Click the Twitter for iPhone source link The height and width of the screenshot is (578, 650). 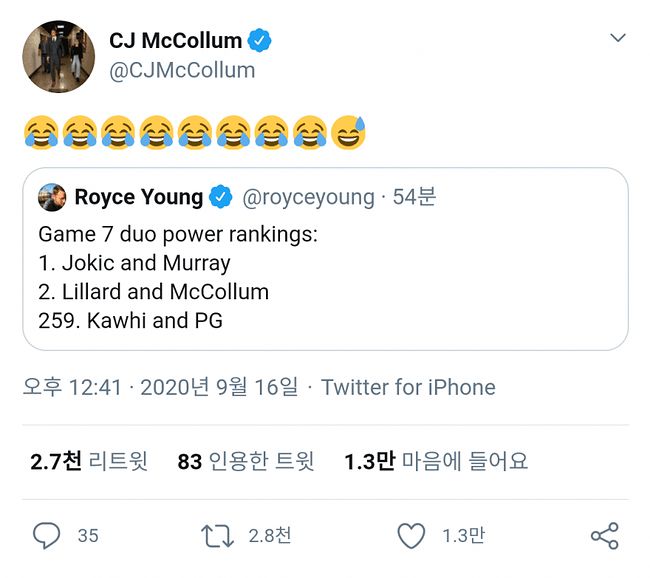click(408, 387)
